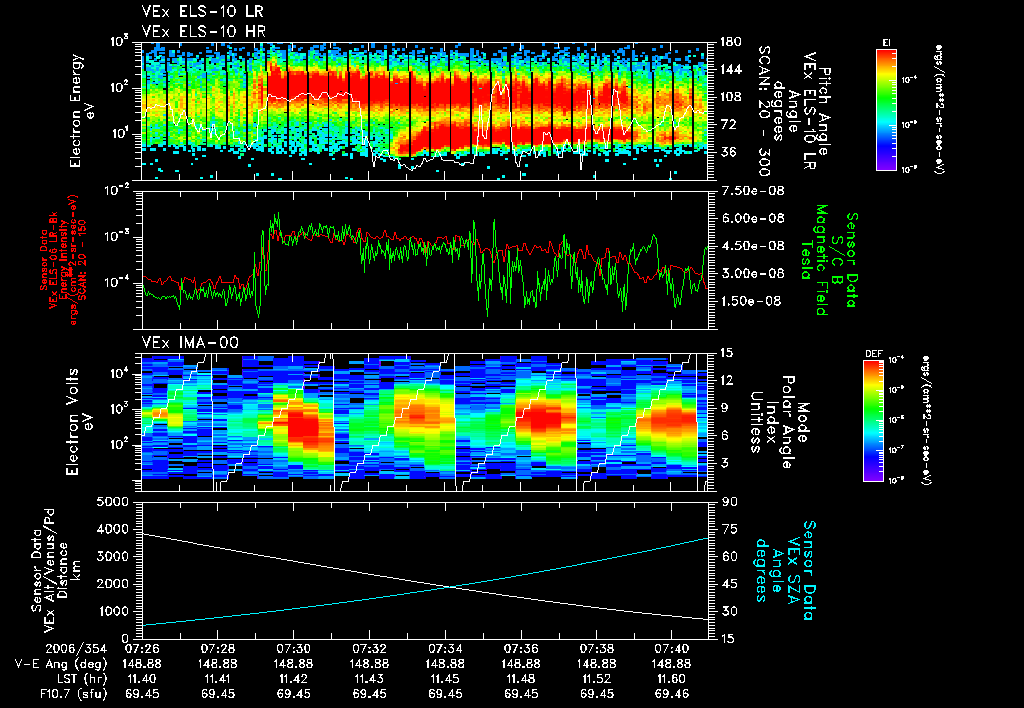Click the LST value 11.48
Image resolution: width=1024 pixels, height=708 pixels.
click(520, 679)
